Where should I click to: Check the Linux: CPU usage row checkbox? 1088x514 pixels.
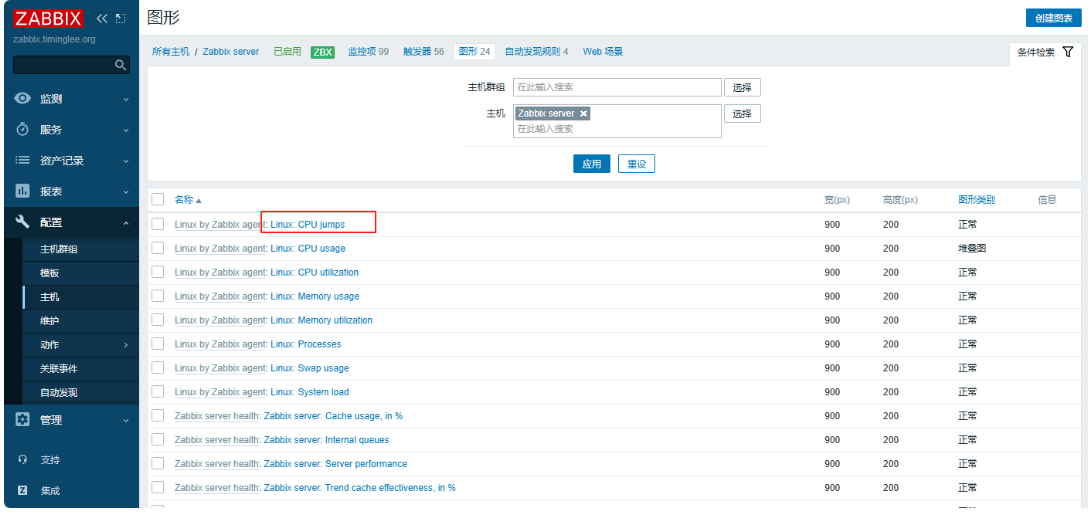pos(158,248)
